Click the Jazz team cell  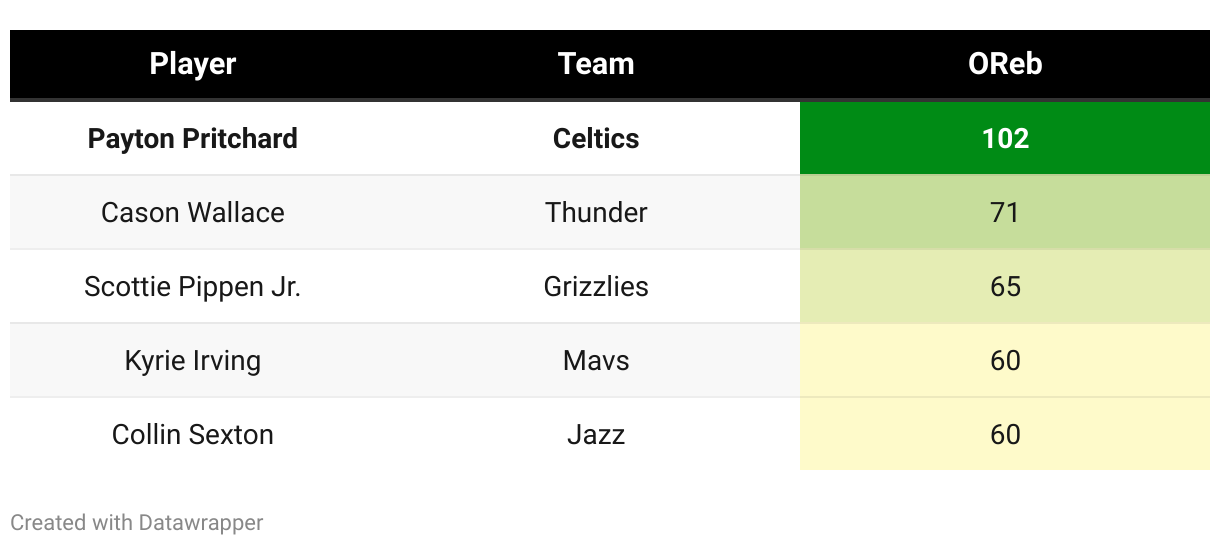596,434
